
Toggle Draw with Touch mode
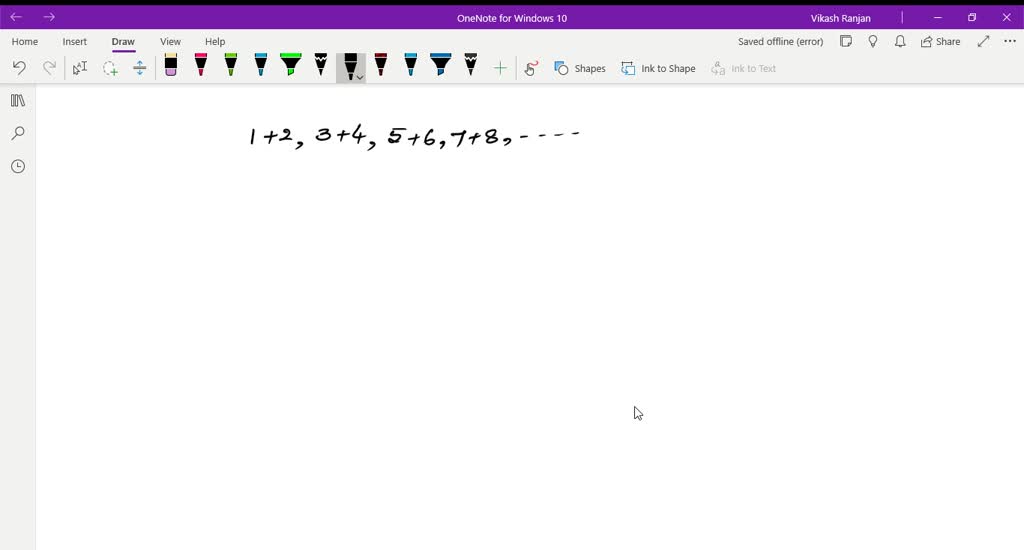click(x=531, y=68)
